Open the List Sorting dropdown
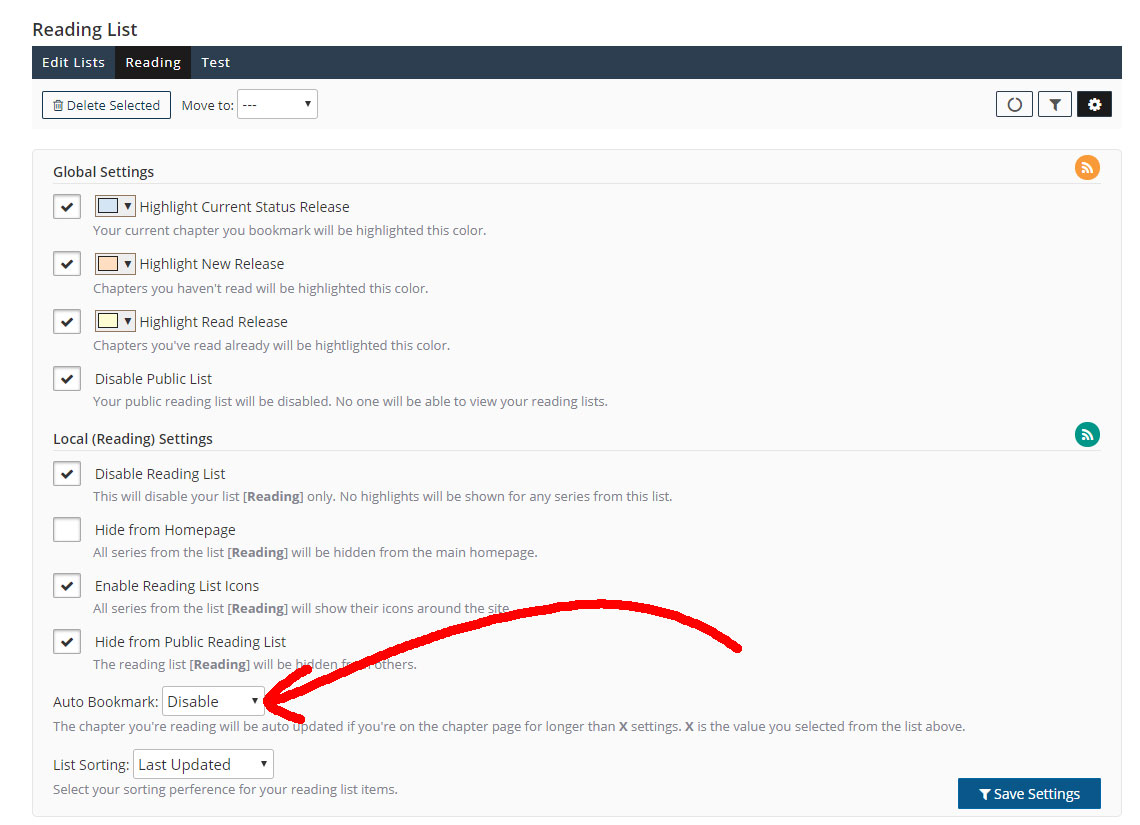The image size is (1140, 825). tap(203, 765)
